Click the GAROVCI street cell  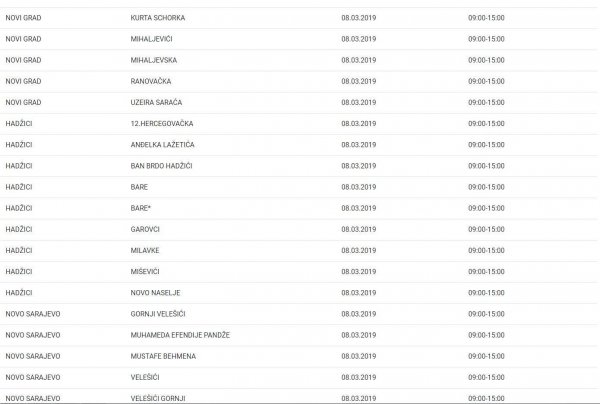(146, 229)
